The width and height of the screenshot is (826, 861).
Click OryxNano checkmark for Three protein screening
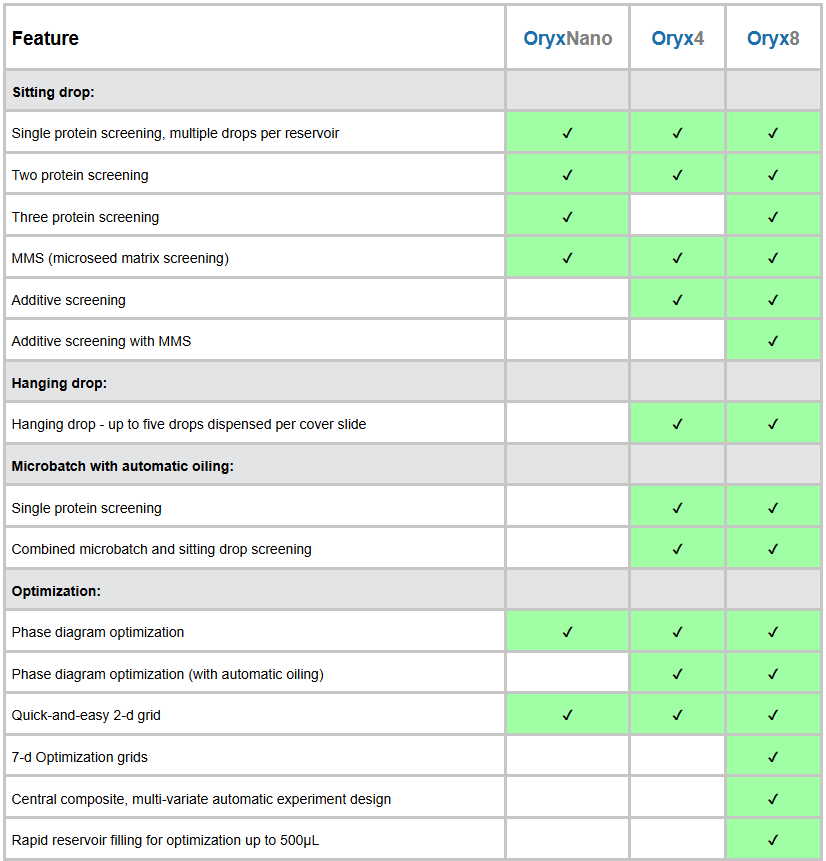(x=567, y=217)
